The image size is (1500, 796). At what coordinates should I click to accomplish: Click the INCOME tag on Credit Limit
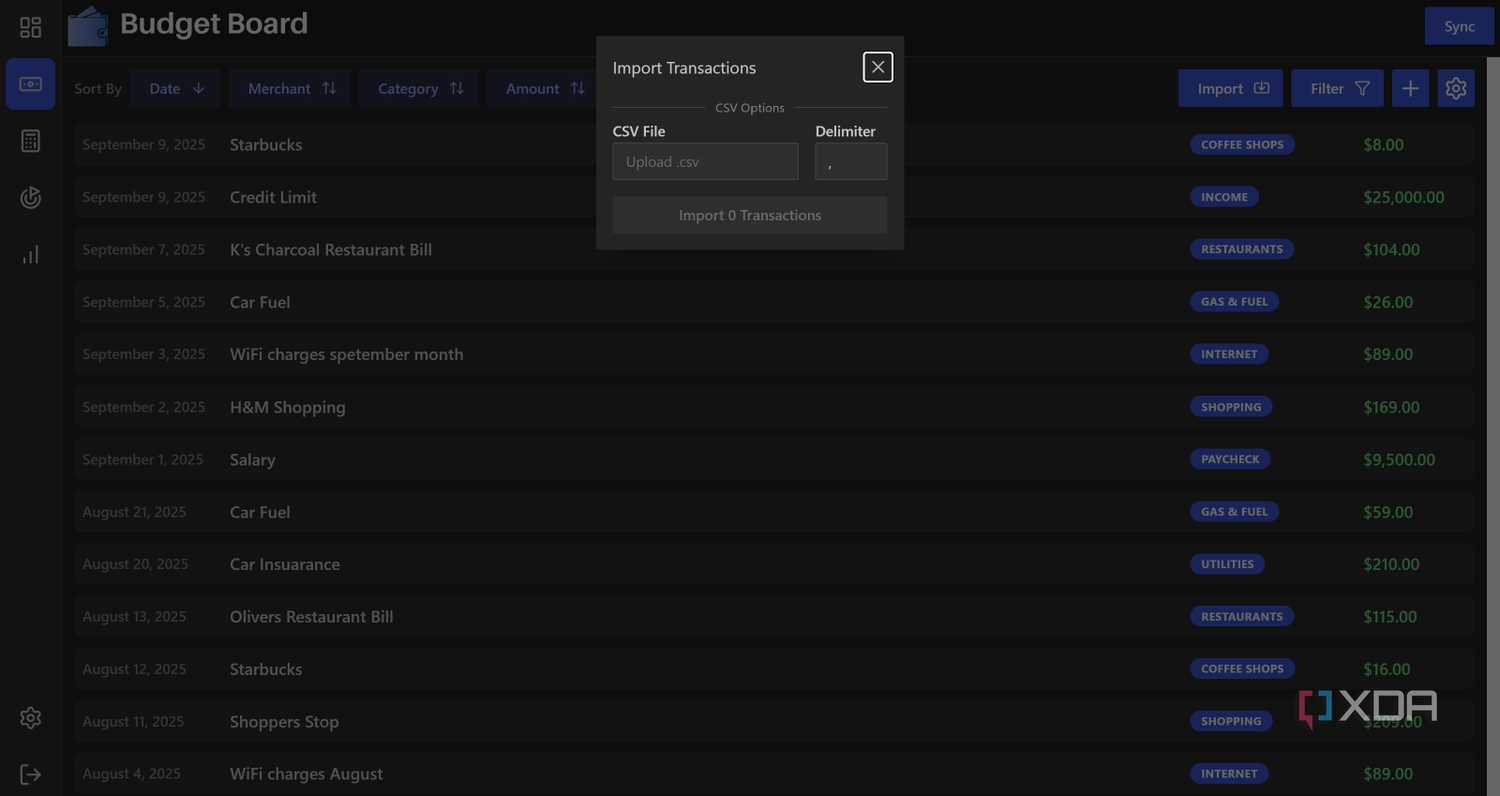coord(1224,197)
